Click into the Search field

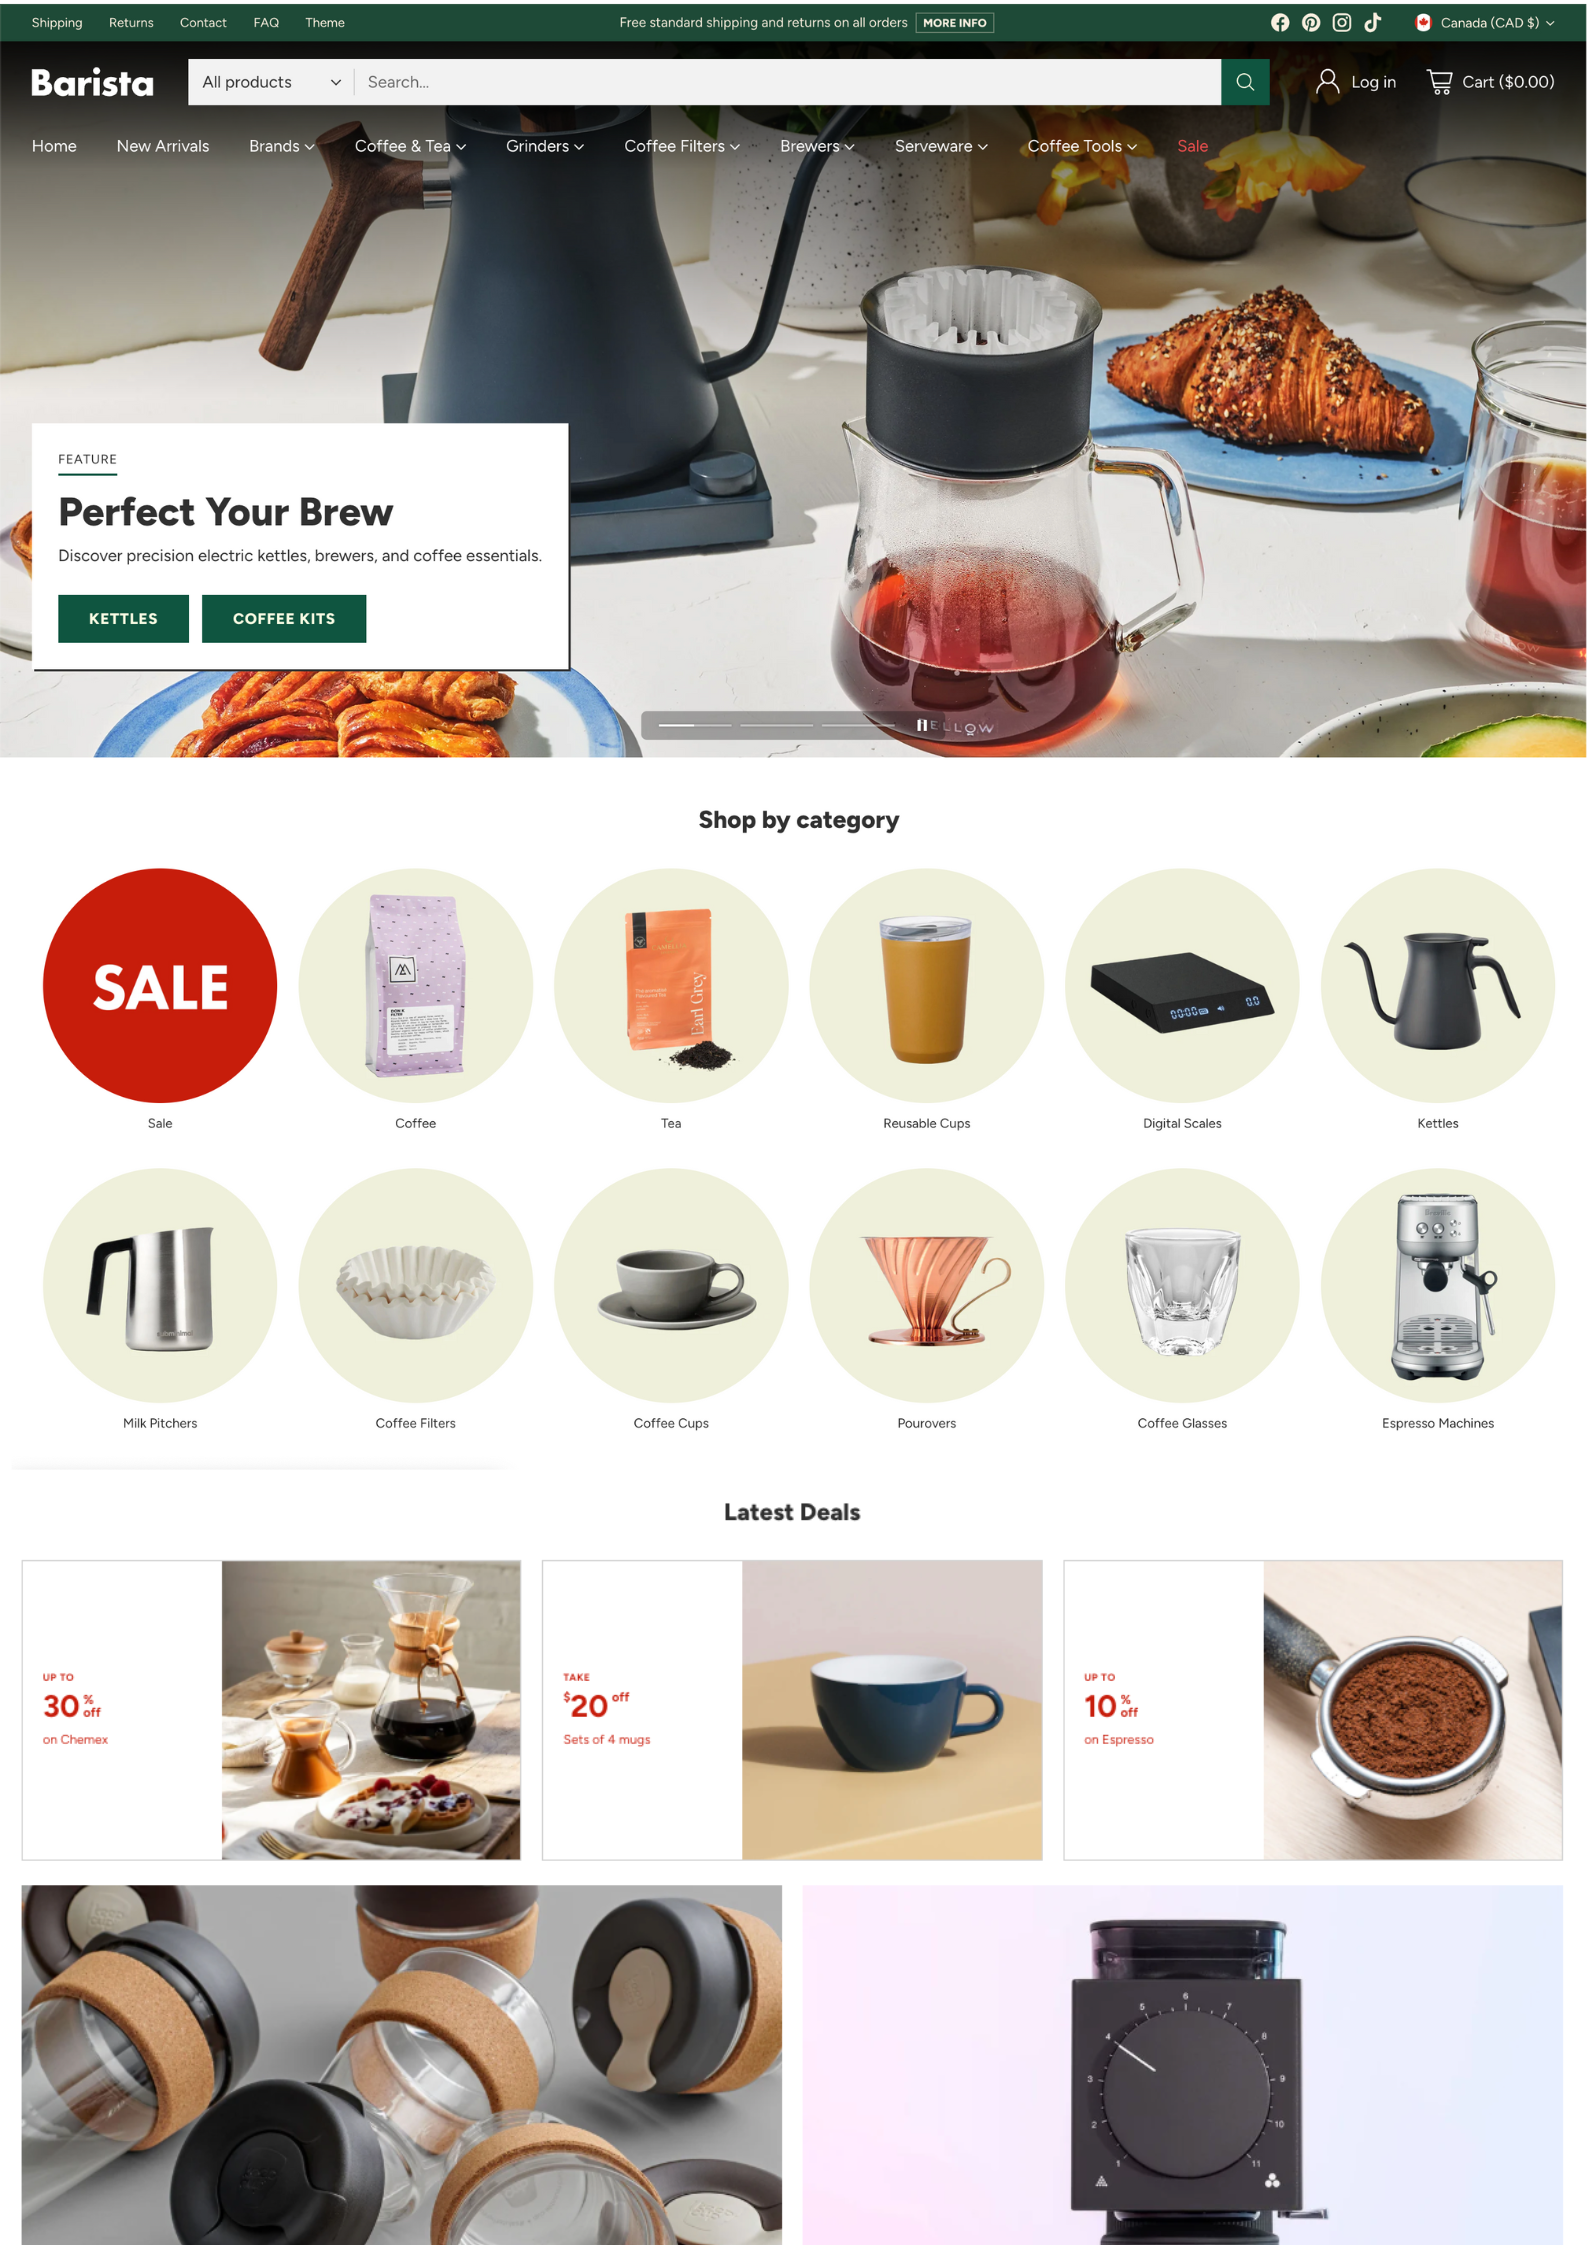[x=787, y=82]
